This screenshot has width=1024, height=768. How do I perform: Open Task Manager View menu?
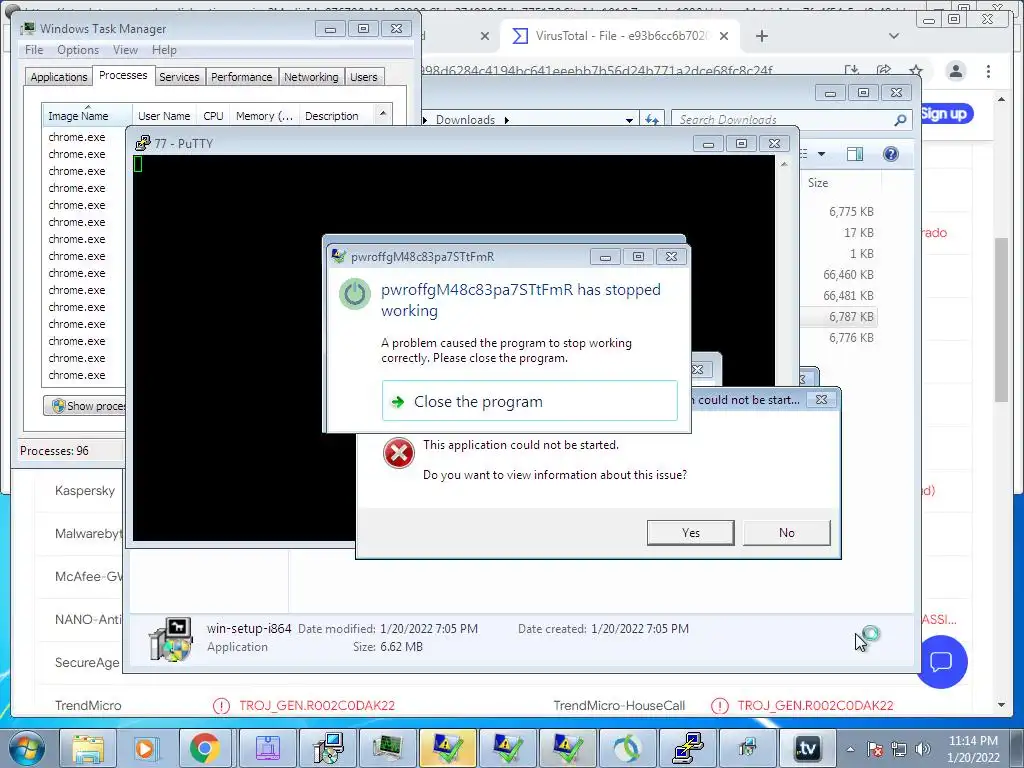point(125,50)
